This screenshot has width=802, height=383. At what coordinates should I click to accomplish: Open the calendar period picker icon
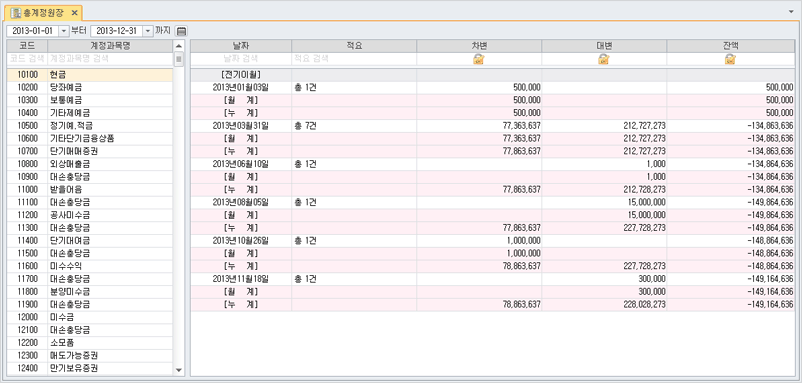point(182,31)
